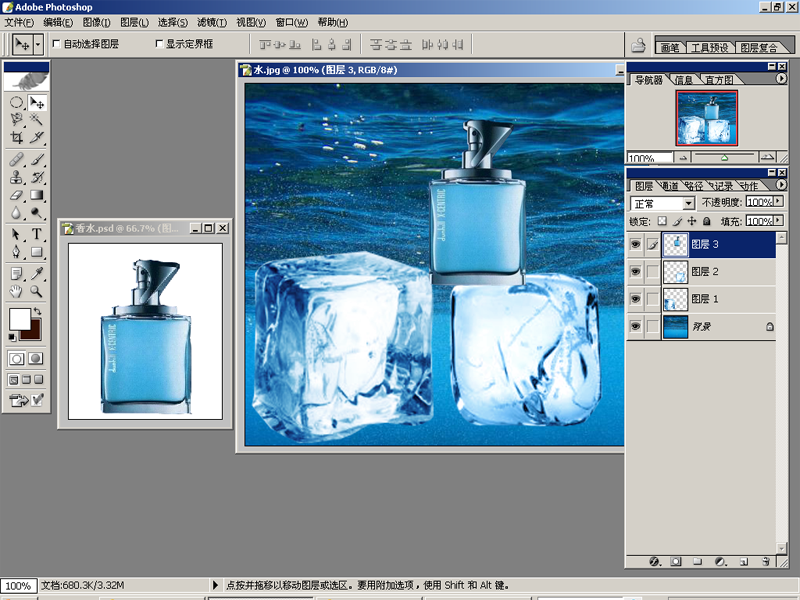Screen dimensions: 800x600
Task: Open the 滤镜 menu
Action: coord(212,22)
